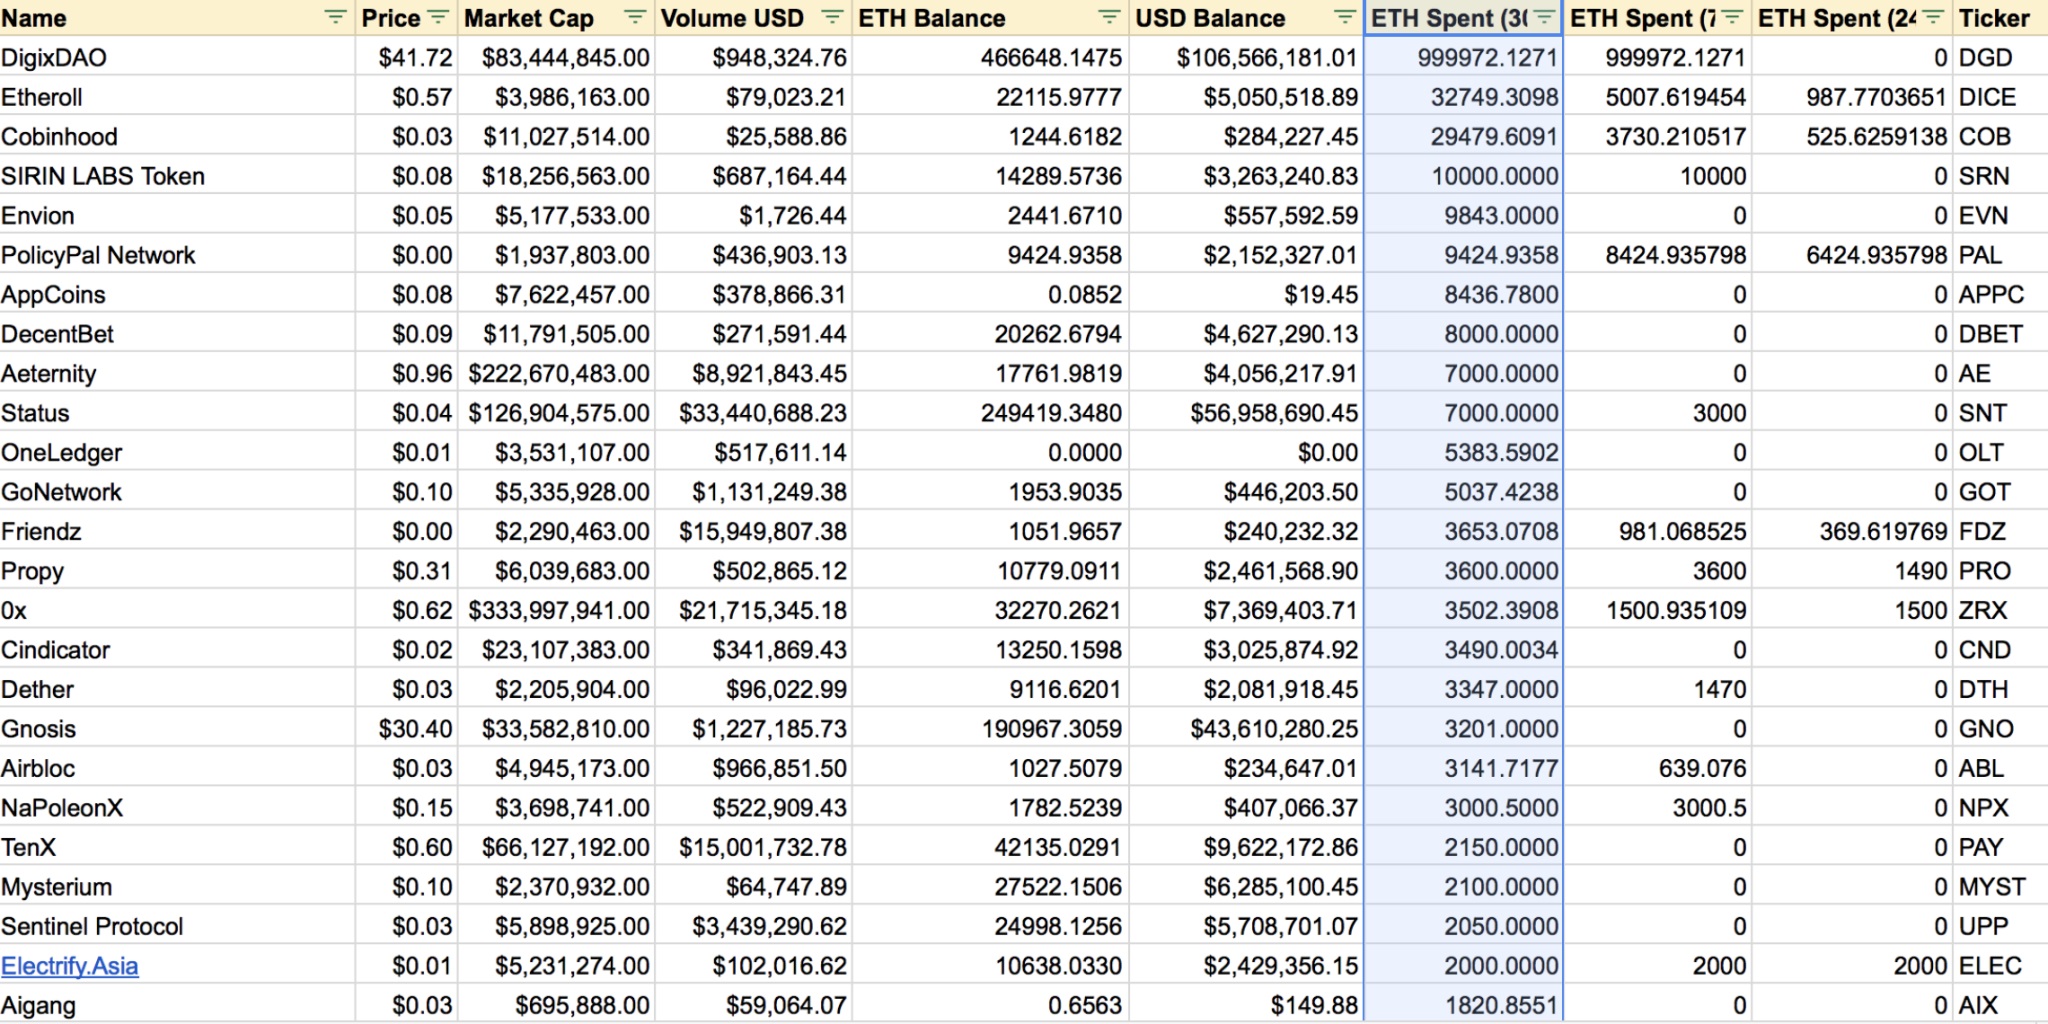
Task: Open filter on ETH Spent (7 column
Action: point(1733,17)
